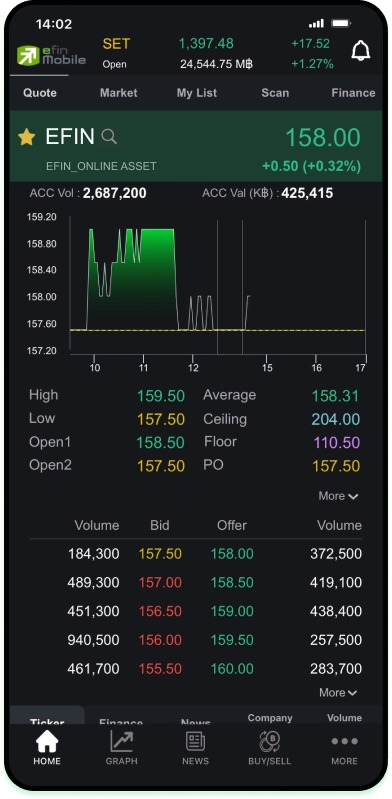The image size is (392, 799).
Task: Switch to the Quote tab
Action: point(40,93)
